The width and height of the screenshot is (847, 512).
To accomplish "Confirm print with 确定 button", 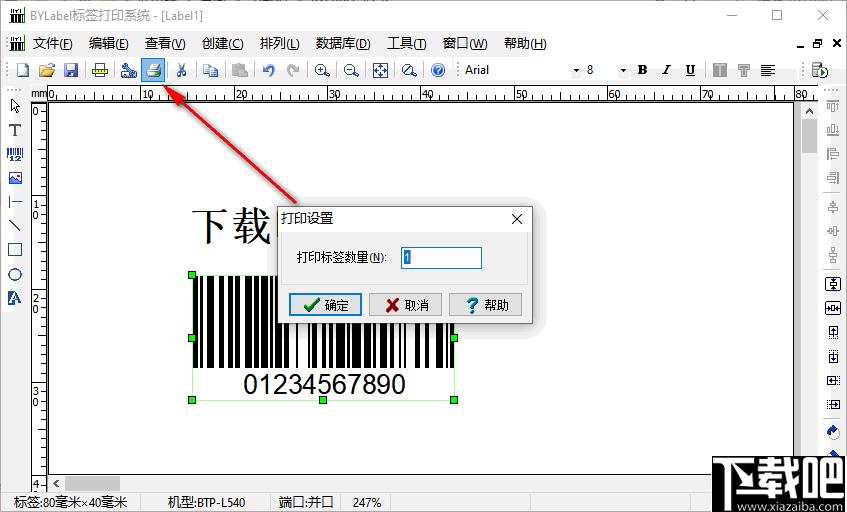I will pos(325,305).
